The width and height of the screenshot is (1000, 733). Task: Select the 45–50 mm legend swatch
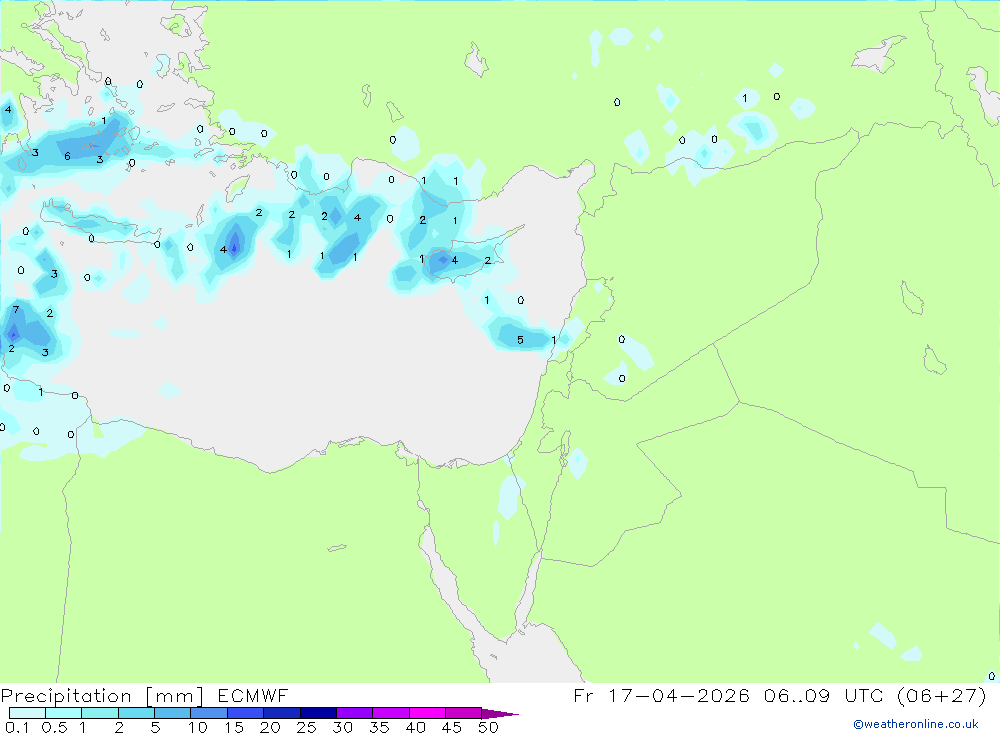click(463, 713)
